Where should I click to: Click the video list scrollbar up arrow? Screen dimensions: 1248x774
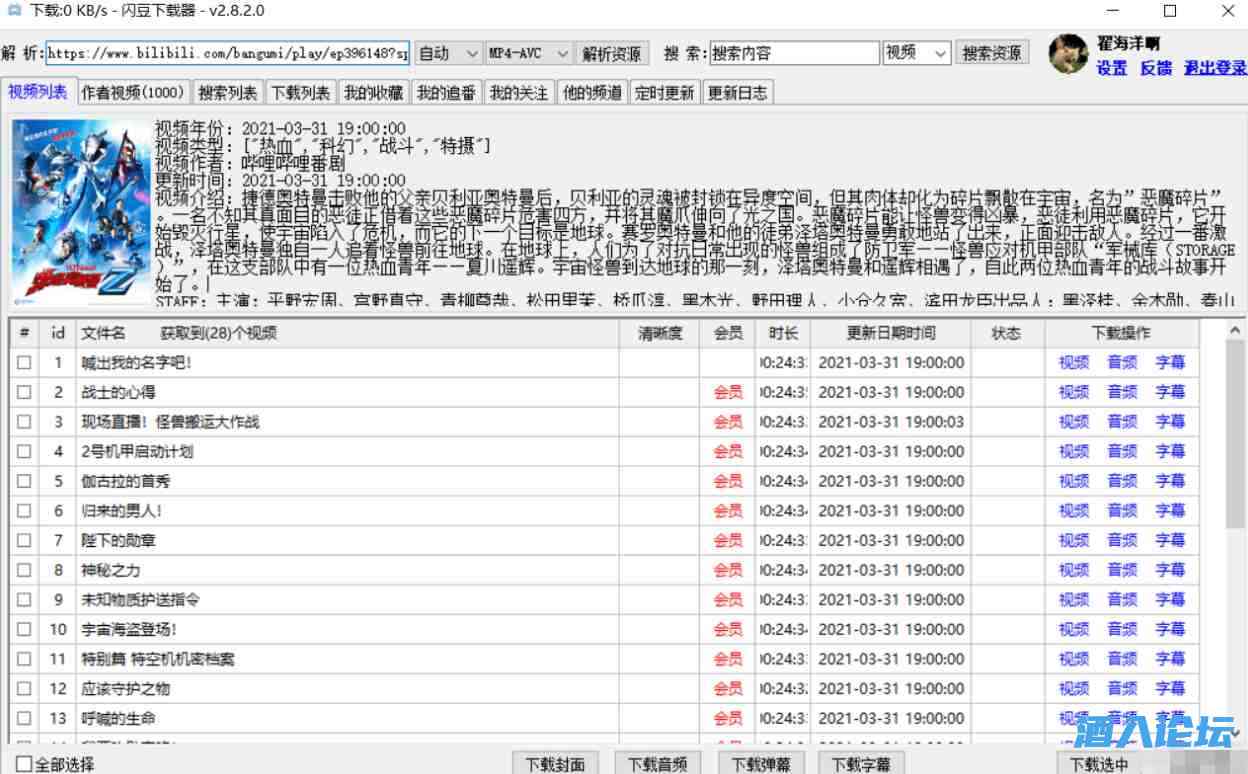pos(1237,331)
